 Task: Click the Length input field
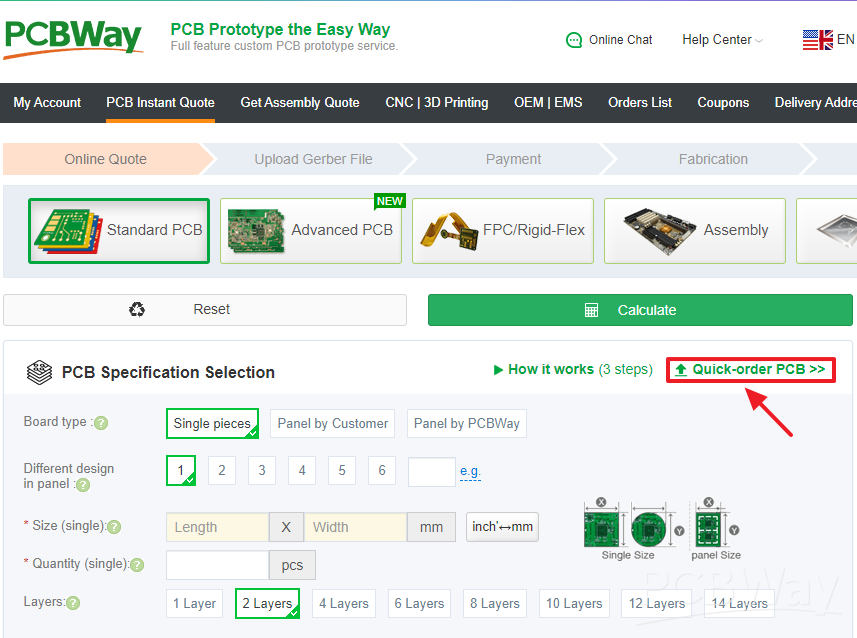pyautogui.click(x=216, y=527)
